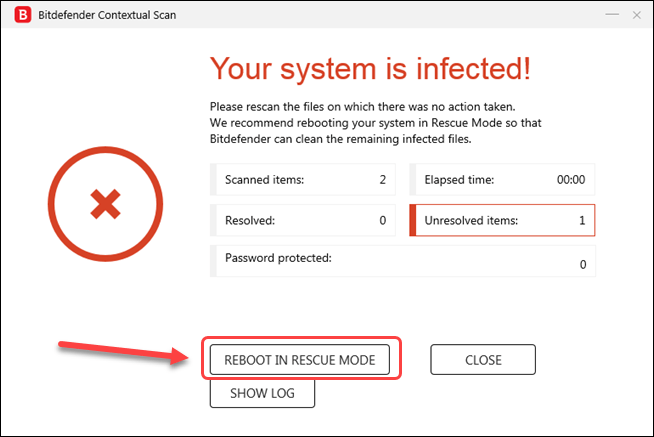Select the Unresolved items box

click(x=502, y=220)
